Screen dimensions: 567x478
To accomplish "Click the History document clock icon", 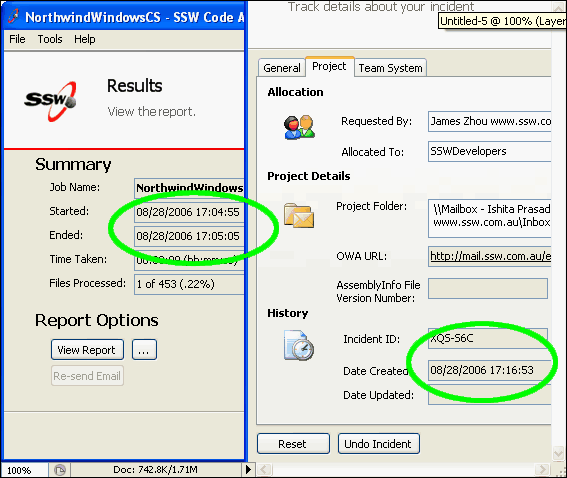I will point(299,345).
